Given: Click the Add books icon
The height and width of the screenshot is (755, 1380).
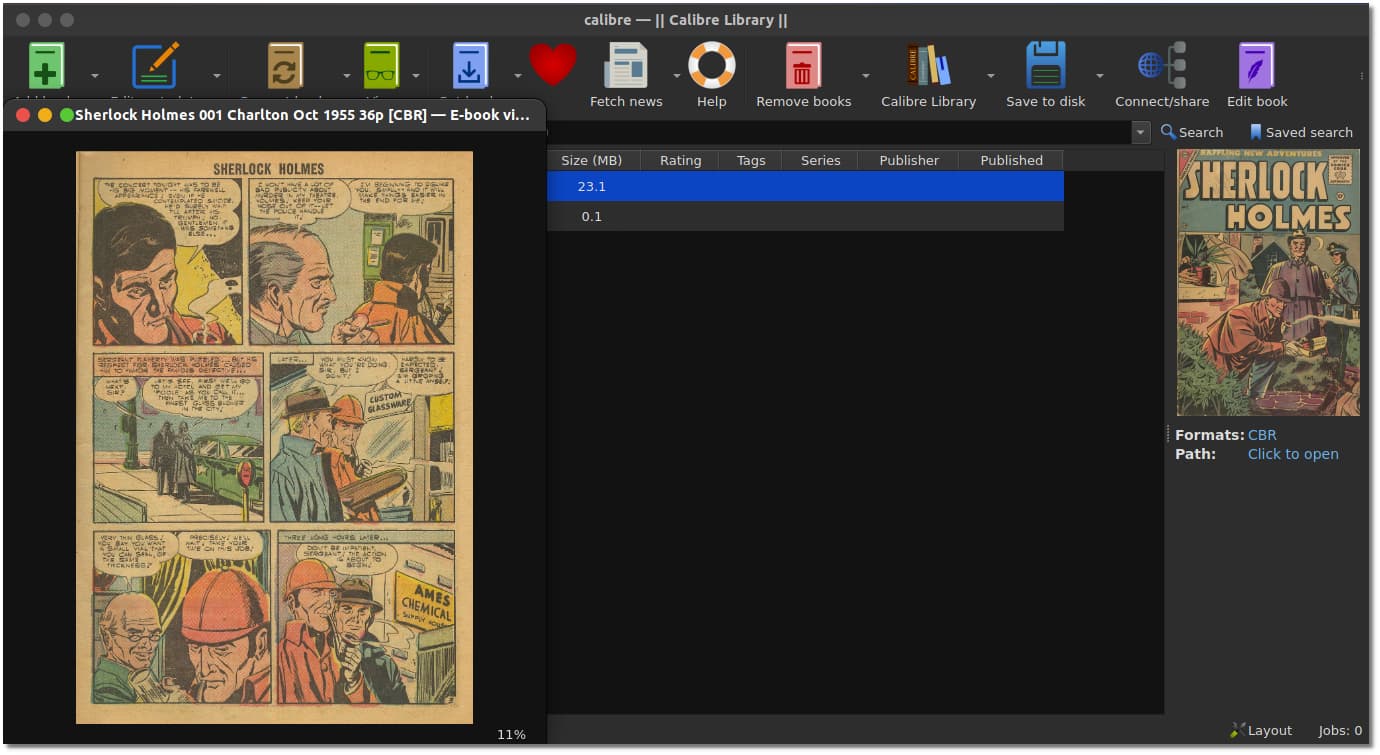Looking at the screenshot, I should point(45,67).
